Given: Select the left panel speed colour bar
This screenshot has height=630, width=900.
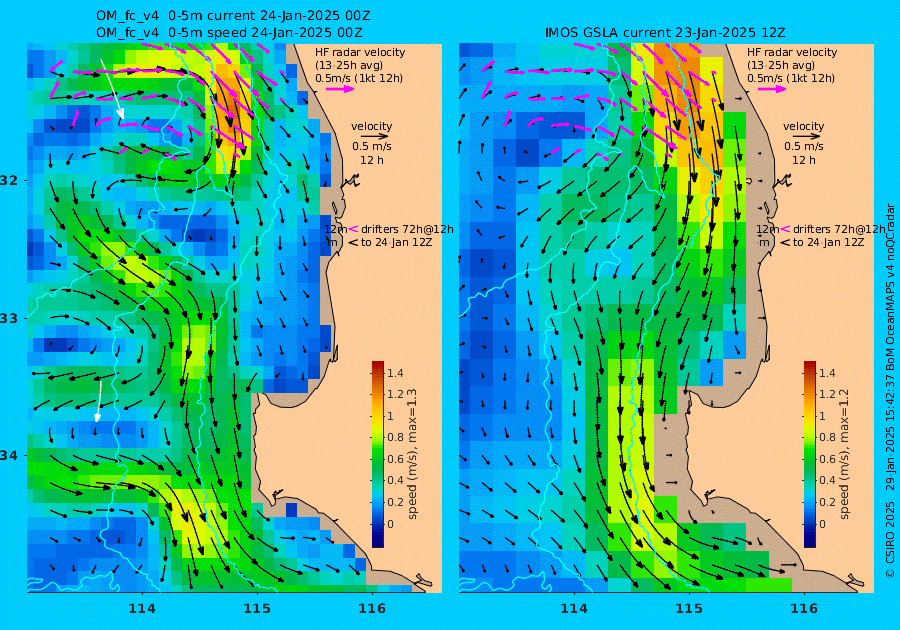Looking at the screenshot, I should point(378,454).
